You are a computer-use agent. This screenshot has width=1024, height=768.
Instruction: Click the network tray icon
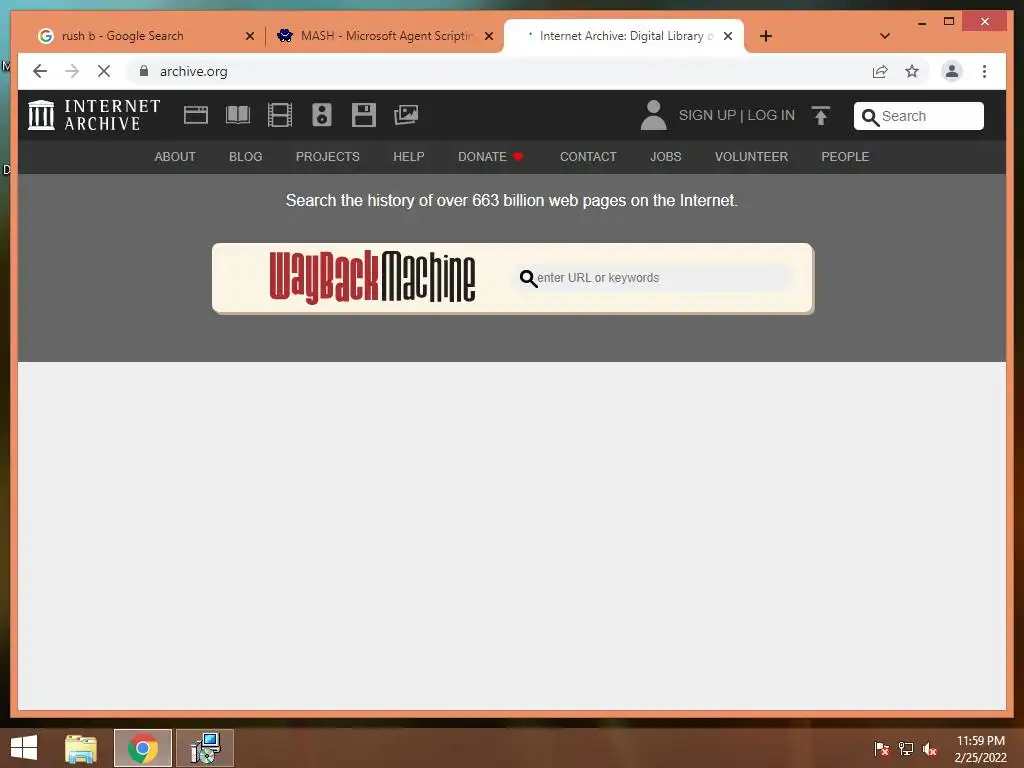(906, 748)
